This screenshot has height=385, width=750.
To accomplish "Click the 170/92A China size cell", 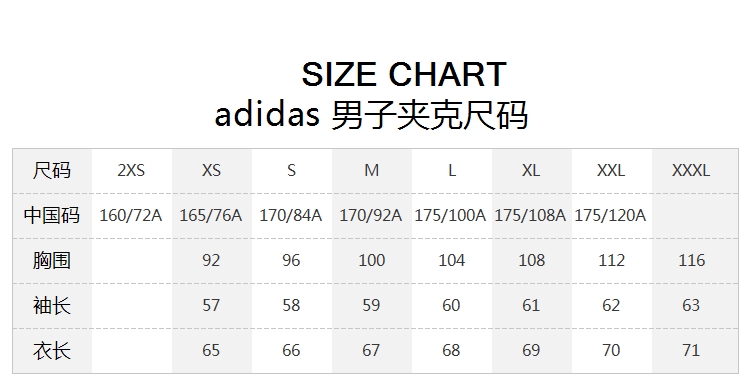I will click(371, 215).
